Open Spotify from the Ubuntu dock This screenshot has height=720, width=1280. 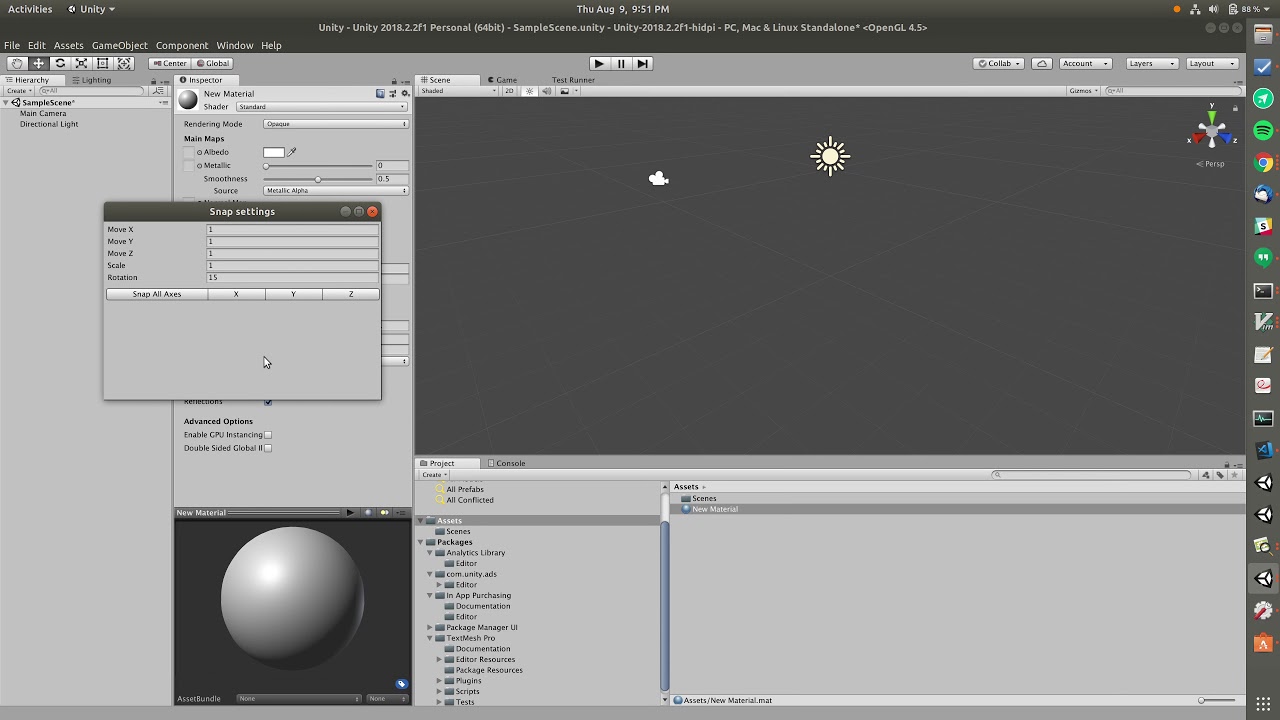point(1263,131)
